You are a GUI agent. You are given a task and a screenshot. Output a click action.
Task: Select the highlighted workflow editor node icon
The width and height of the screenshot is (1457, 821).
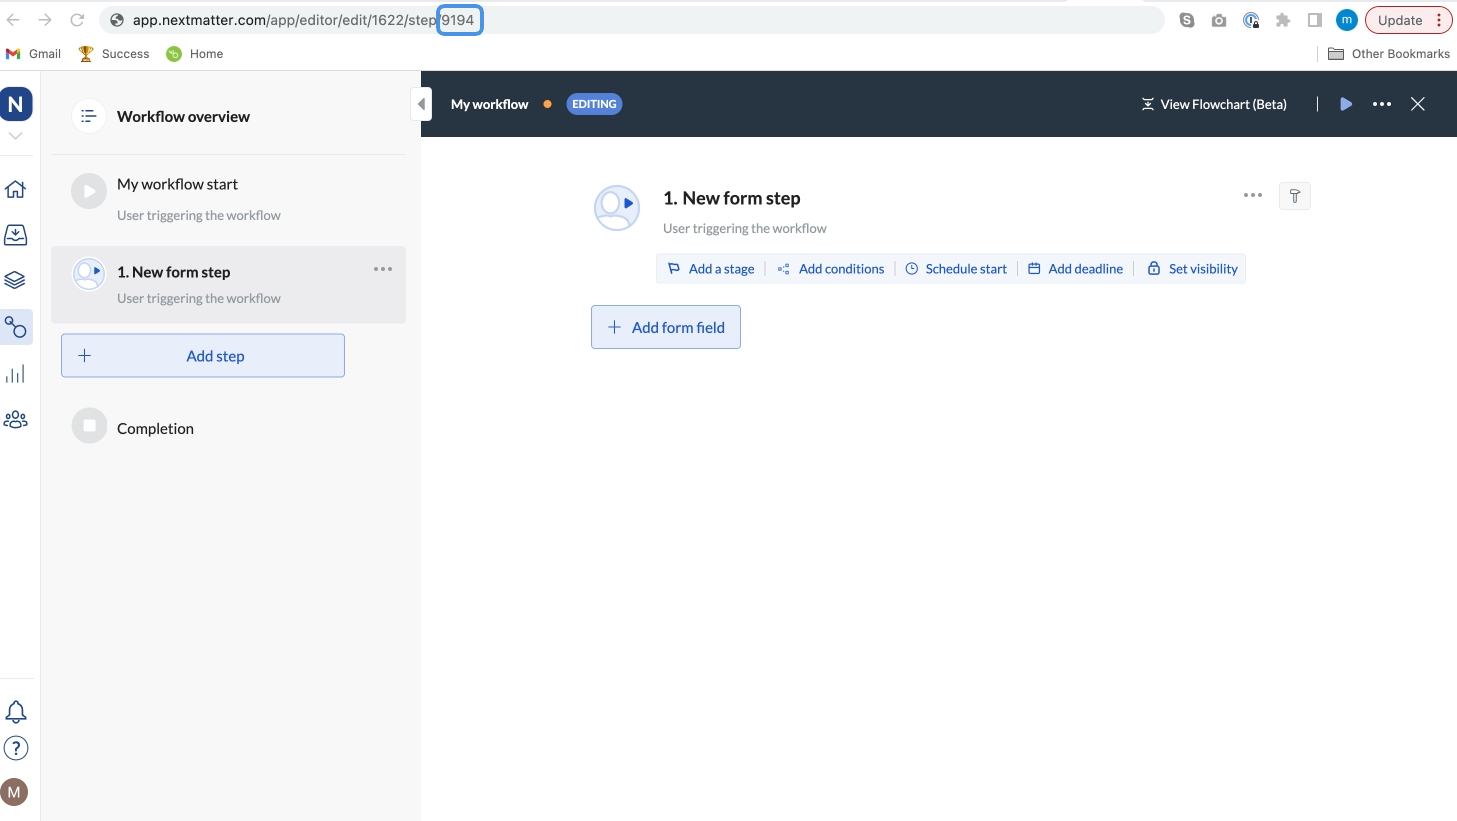(x=16, y=327)
